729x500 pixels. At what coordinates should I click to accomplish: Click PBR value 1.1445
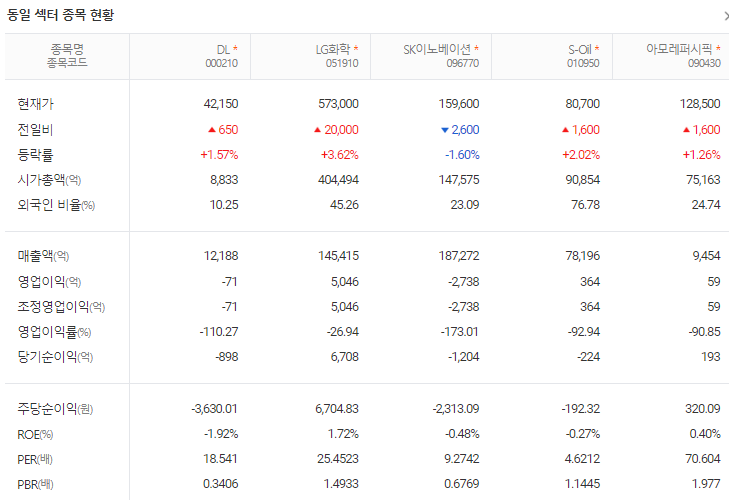[583, 485]
